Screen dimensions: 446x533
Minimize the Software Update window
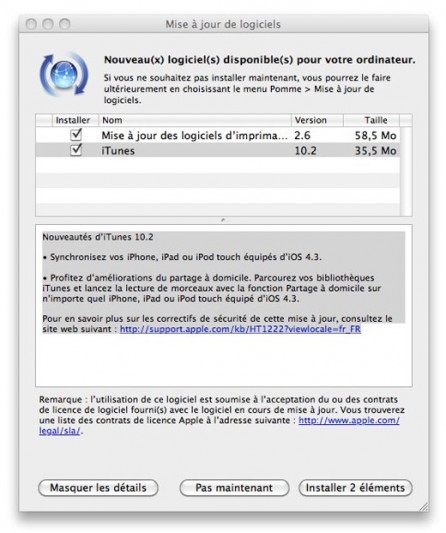tap(48, 24)
